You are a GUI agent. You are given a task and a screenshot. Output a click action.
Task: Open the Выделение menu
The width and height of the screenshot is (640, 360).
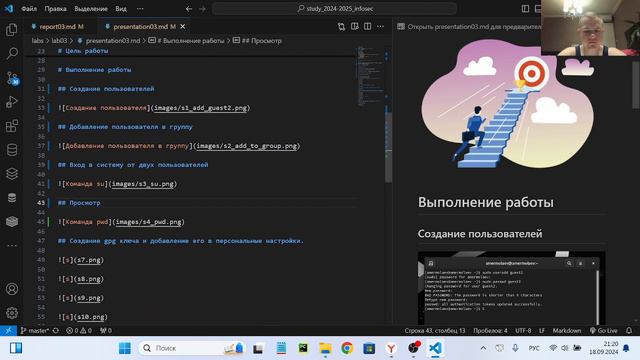coord(91,9)
